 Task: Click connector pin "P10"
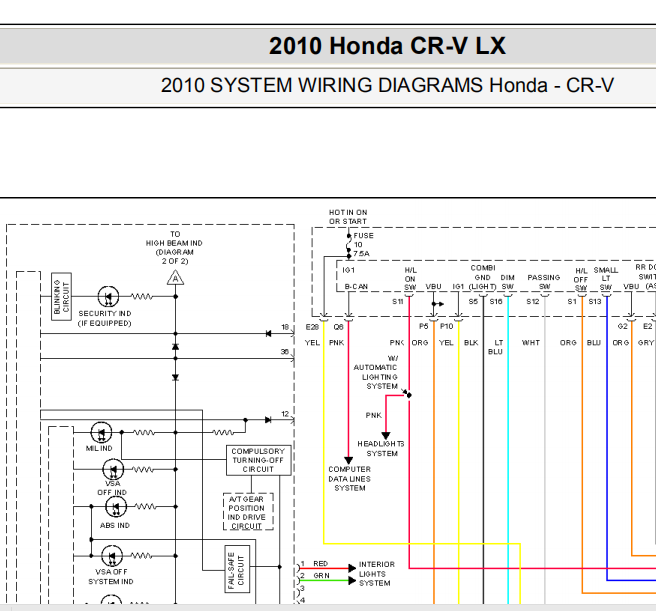click(x=446, y=326)
